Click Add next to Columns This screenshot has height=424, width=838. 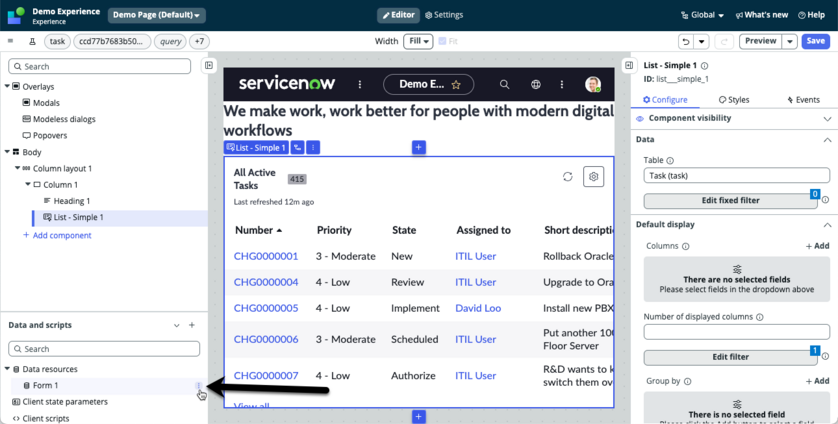817,246
